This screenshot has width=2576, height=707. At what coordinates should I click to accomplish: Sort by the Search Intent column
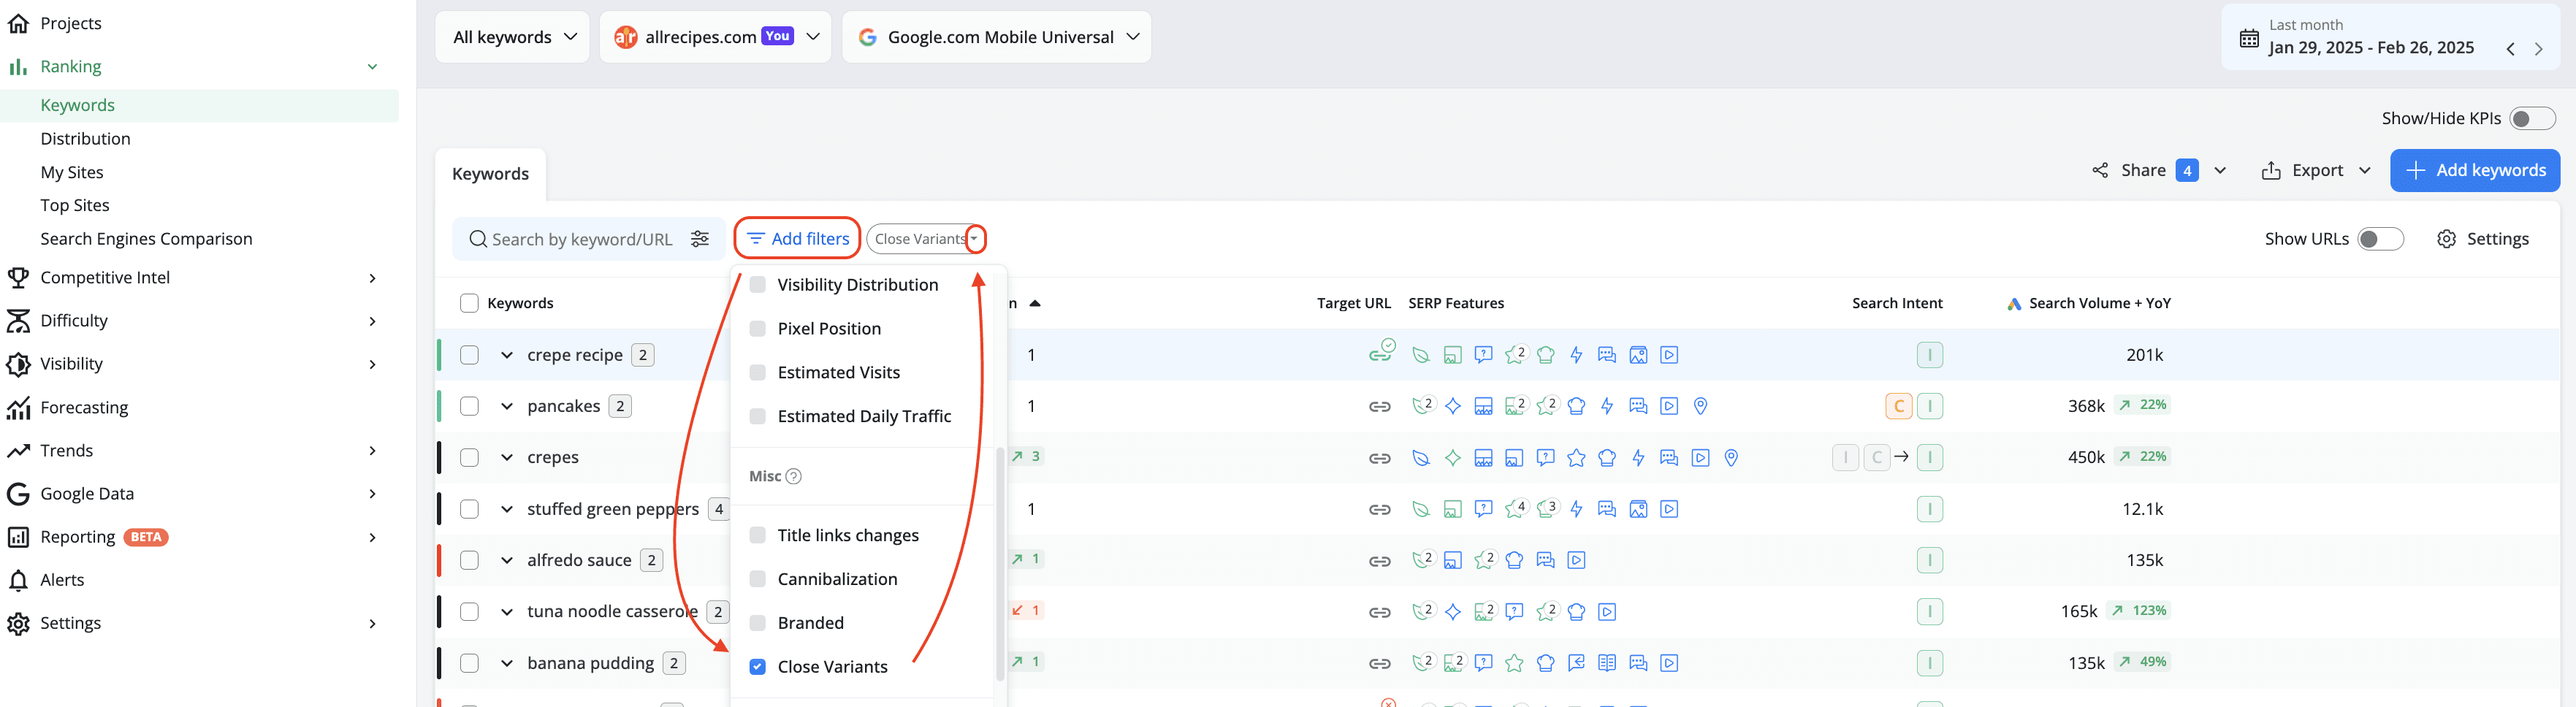tap(1897, 304)
